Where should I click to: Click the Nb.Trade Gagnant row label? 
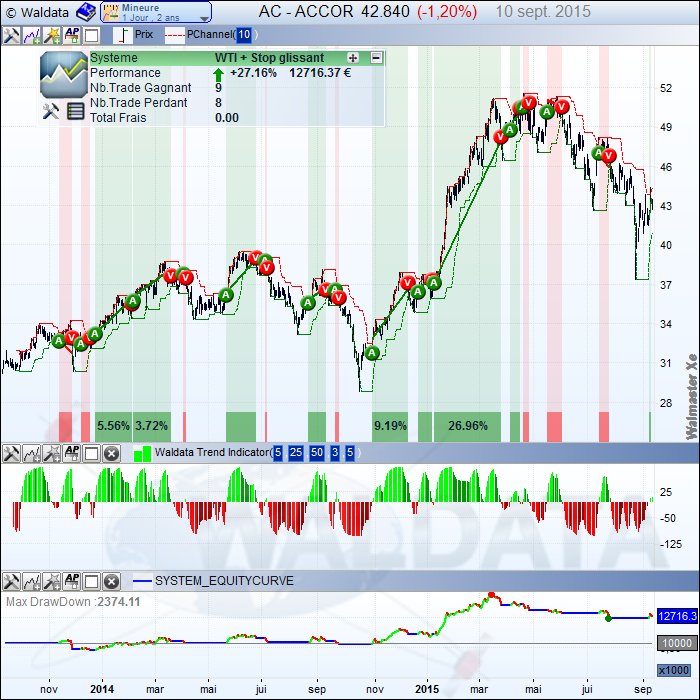click(141, 88)
